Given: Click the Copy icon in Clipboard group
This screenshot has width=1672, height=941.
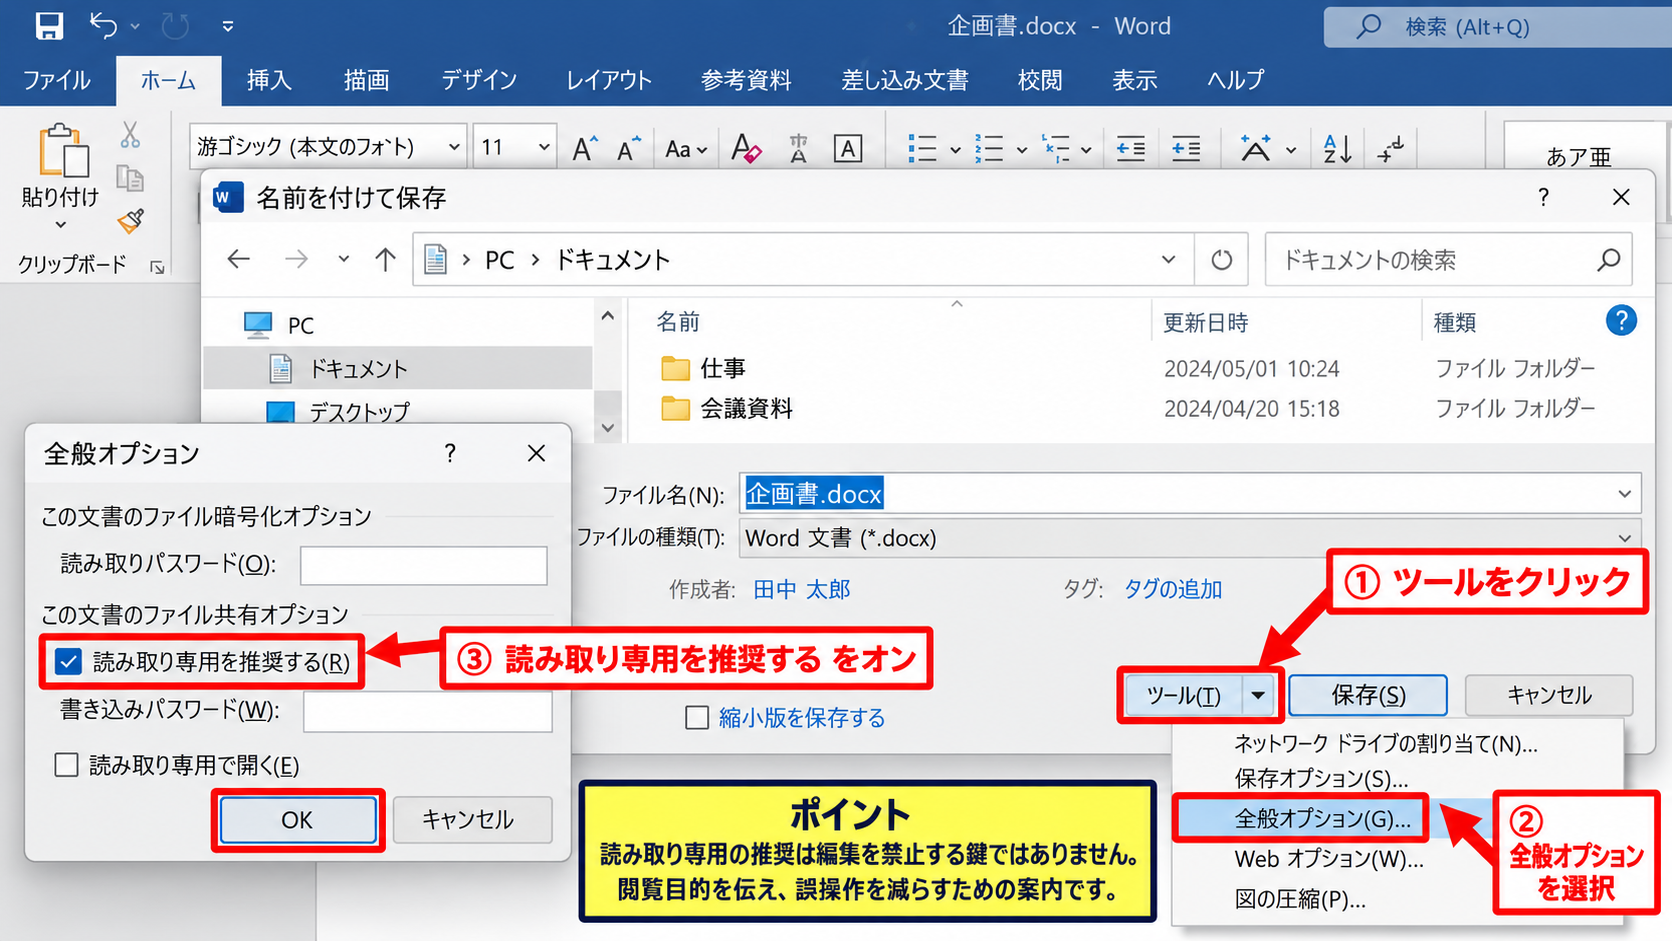Looking at the screenshot, I should (x=130, y=178).
